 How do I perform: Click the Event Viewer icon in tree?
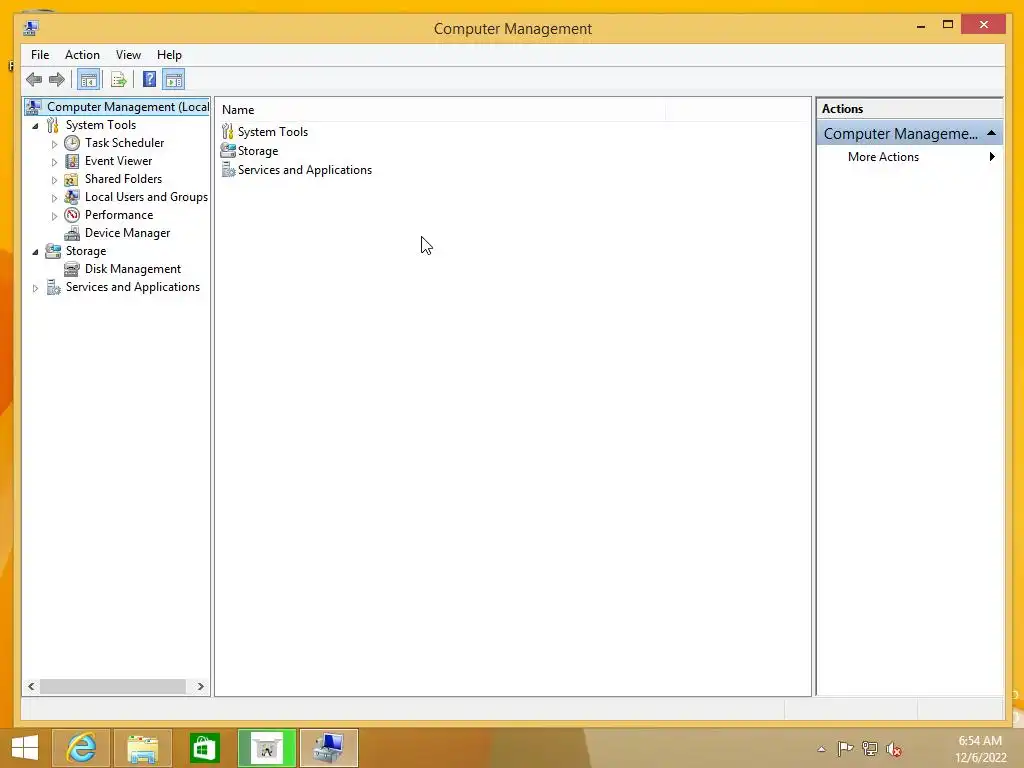(72, 161)
